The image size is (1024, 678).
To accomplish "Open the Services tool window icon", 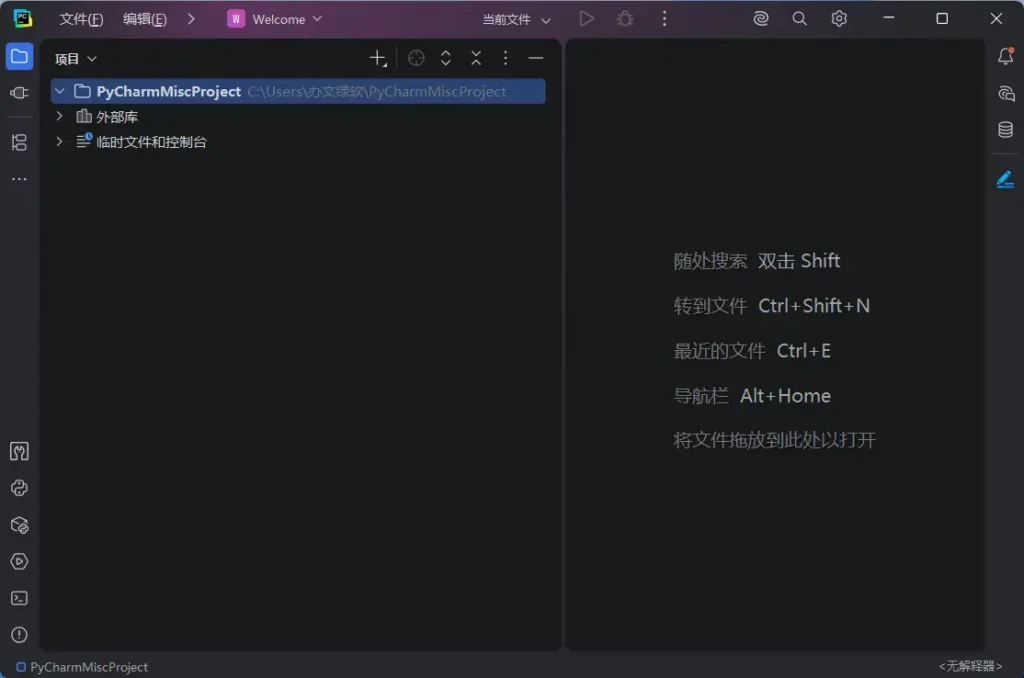I will pos(19,562).
